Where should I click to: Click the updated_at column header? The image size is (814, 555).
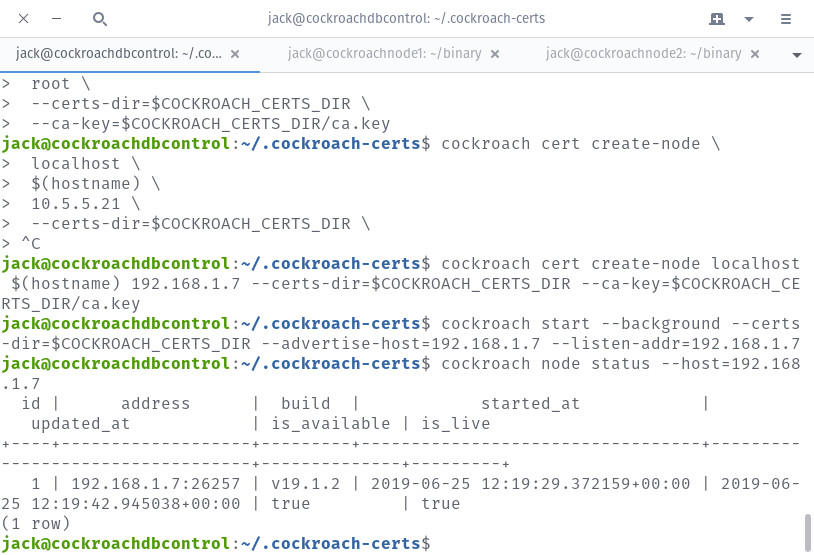pyautogui.click(x=80, y=424)
